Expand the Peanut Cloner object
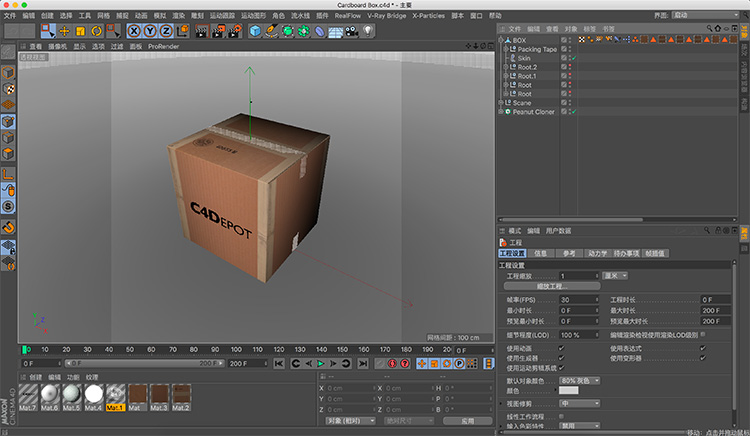Viewport: 750px width, 436px height. [x=501, y=111]
